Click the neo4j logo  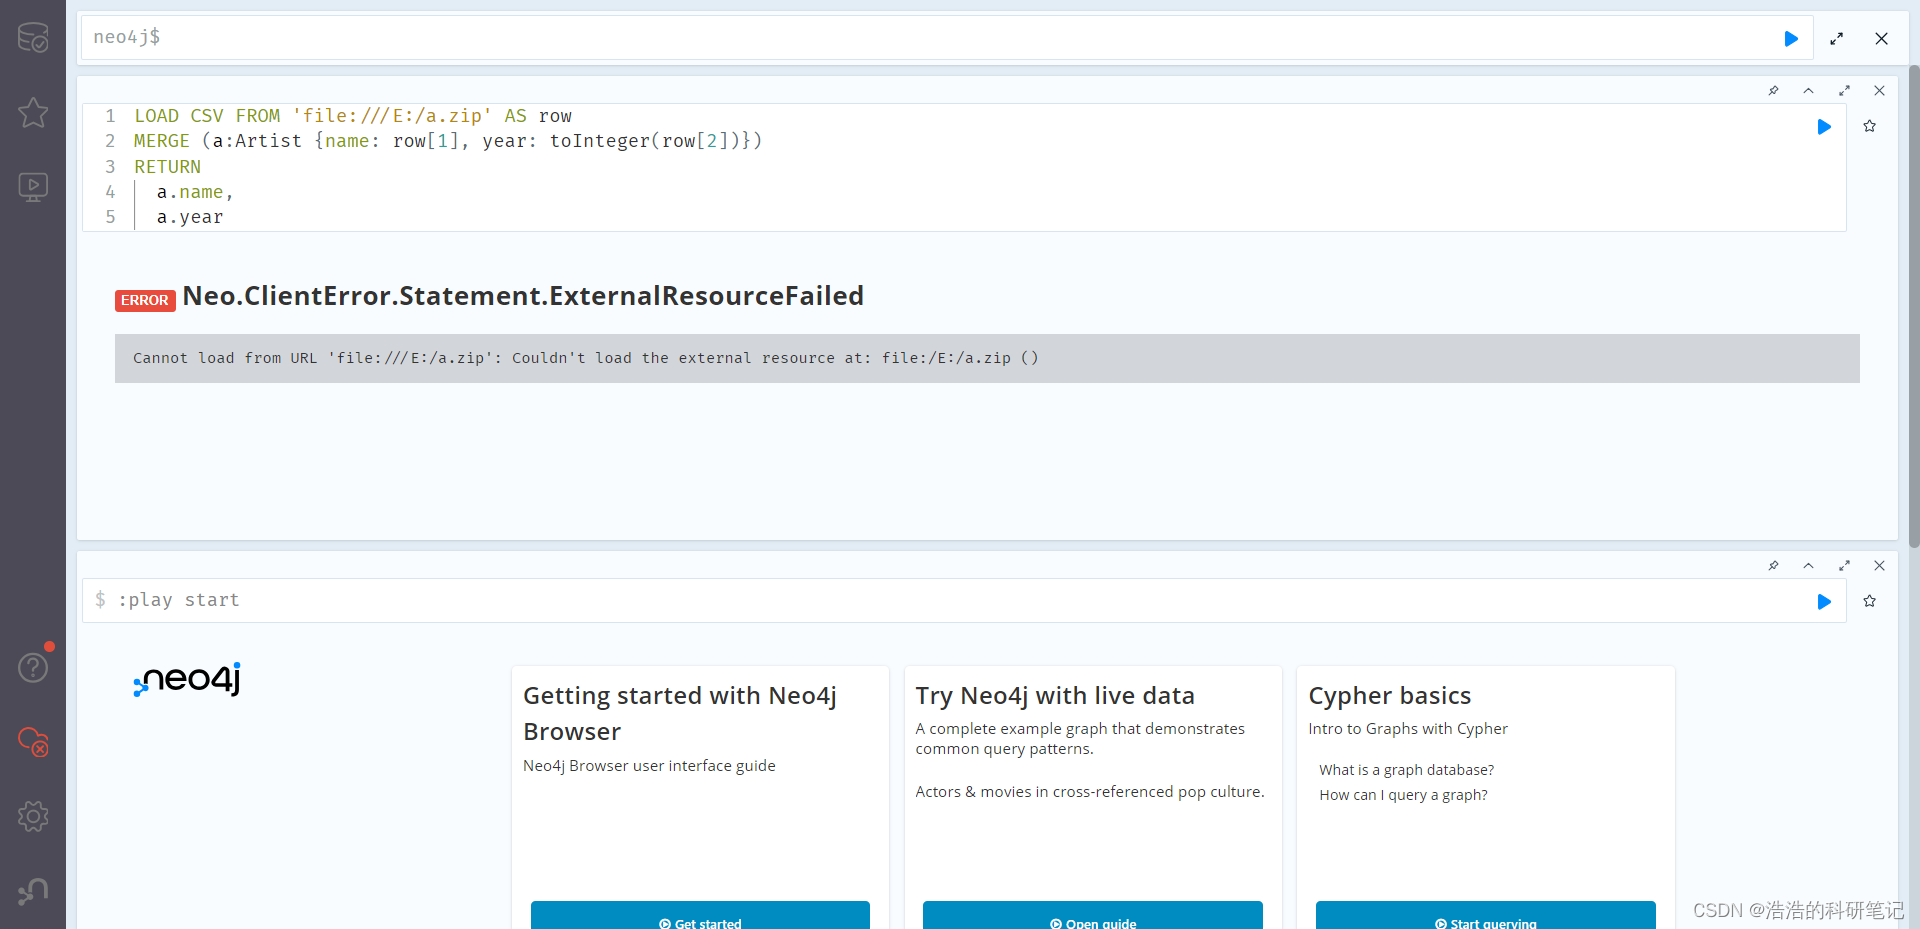(x=187, y=679)
